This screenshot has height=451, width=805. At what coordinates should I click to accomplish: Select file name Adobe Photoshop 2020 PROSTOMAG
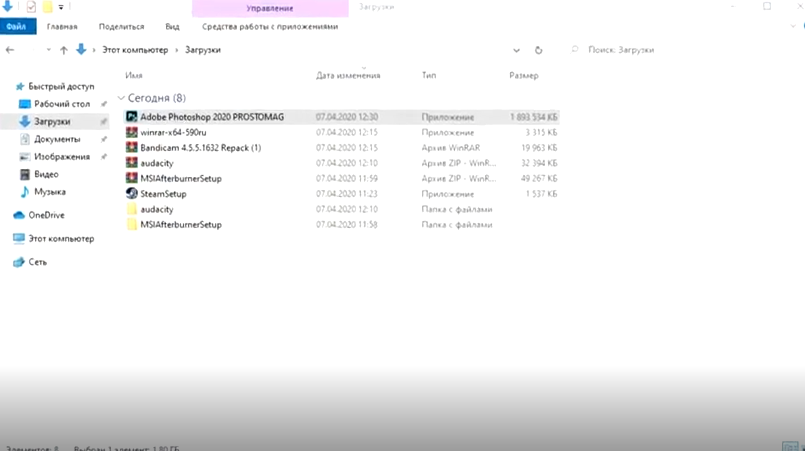(212, 117)
